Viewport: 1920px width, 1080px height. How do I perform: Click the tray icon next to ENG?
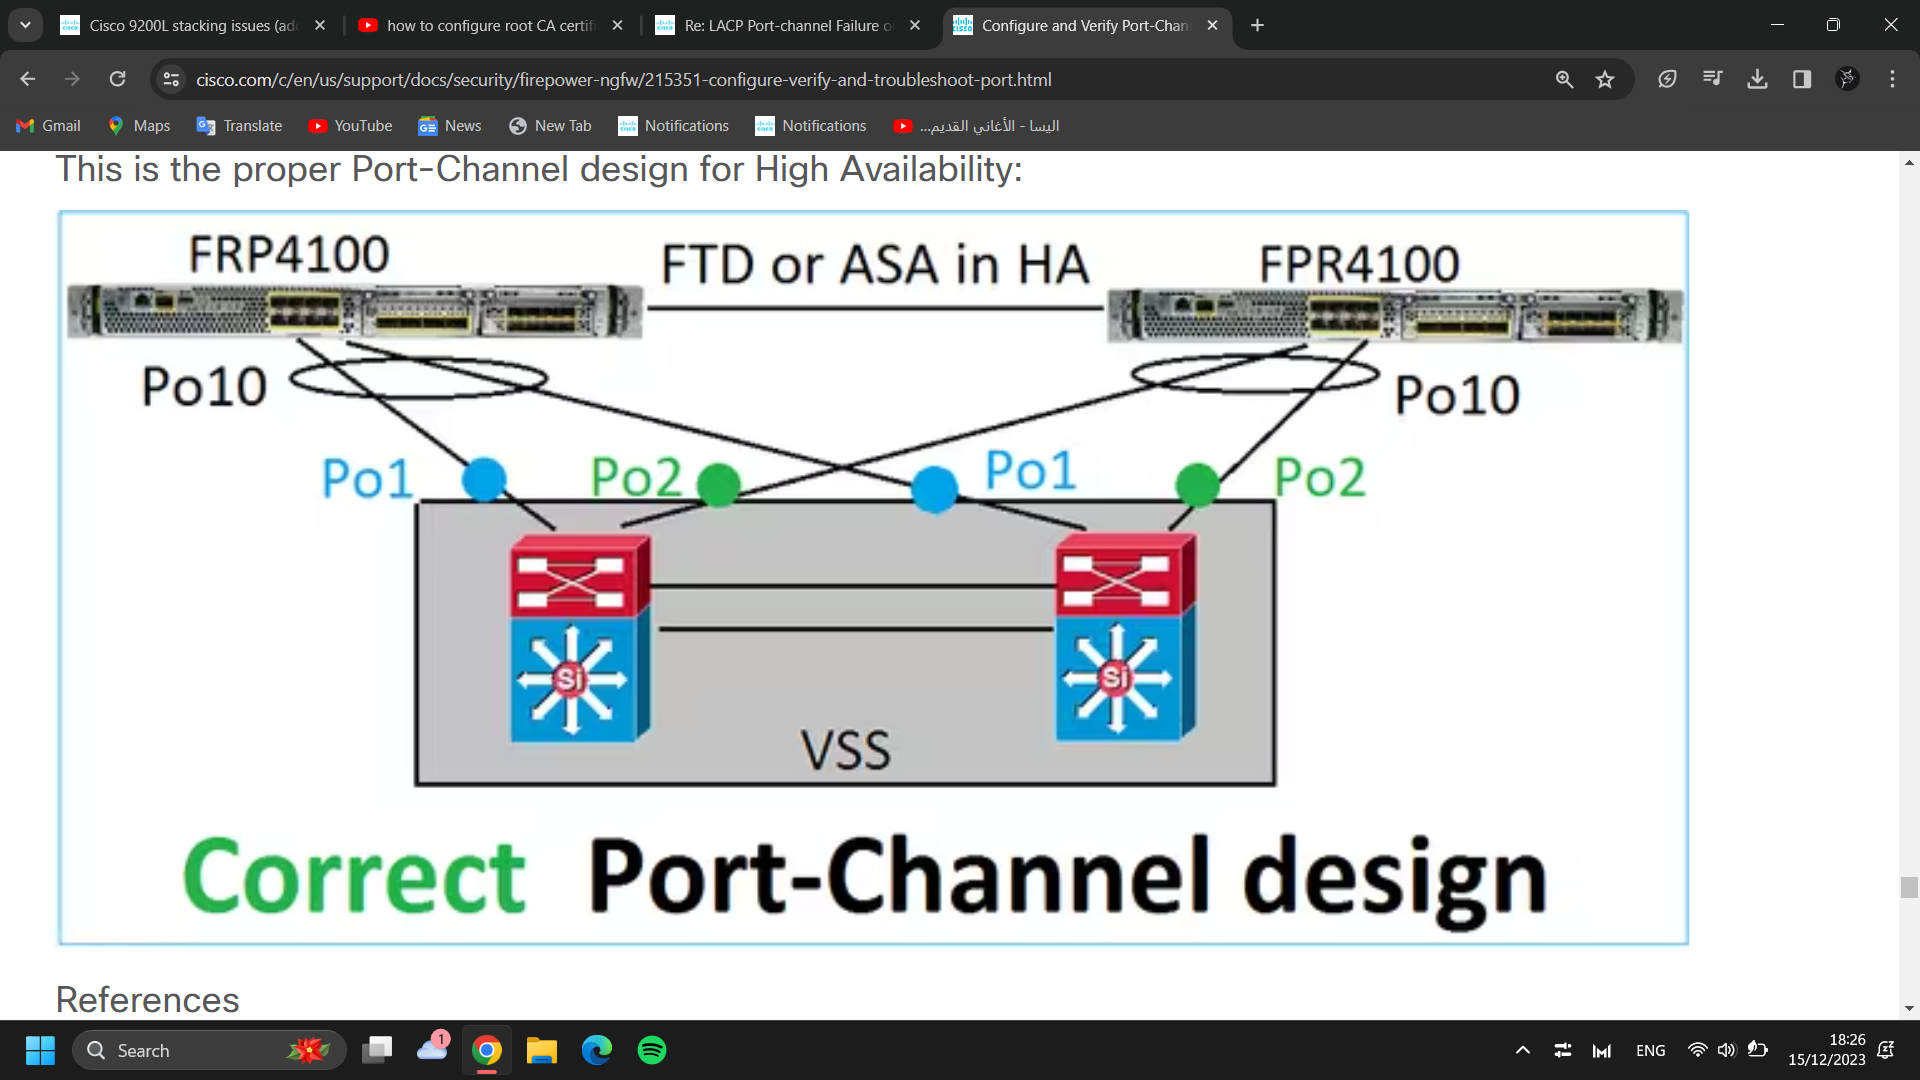coord(1602,1050)
